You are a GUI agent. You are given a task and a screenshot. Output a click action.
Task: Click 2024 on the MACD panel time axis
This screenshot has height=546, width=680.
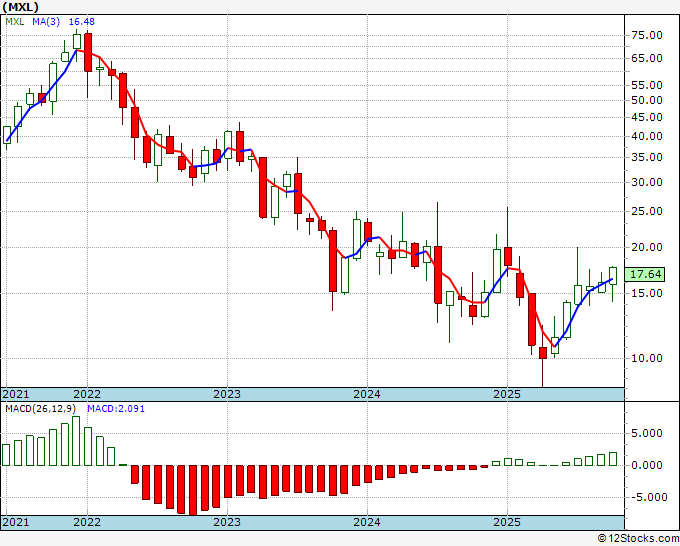pyautogui.click(x=367, y=522)
